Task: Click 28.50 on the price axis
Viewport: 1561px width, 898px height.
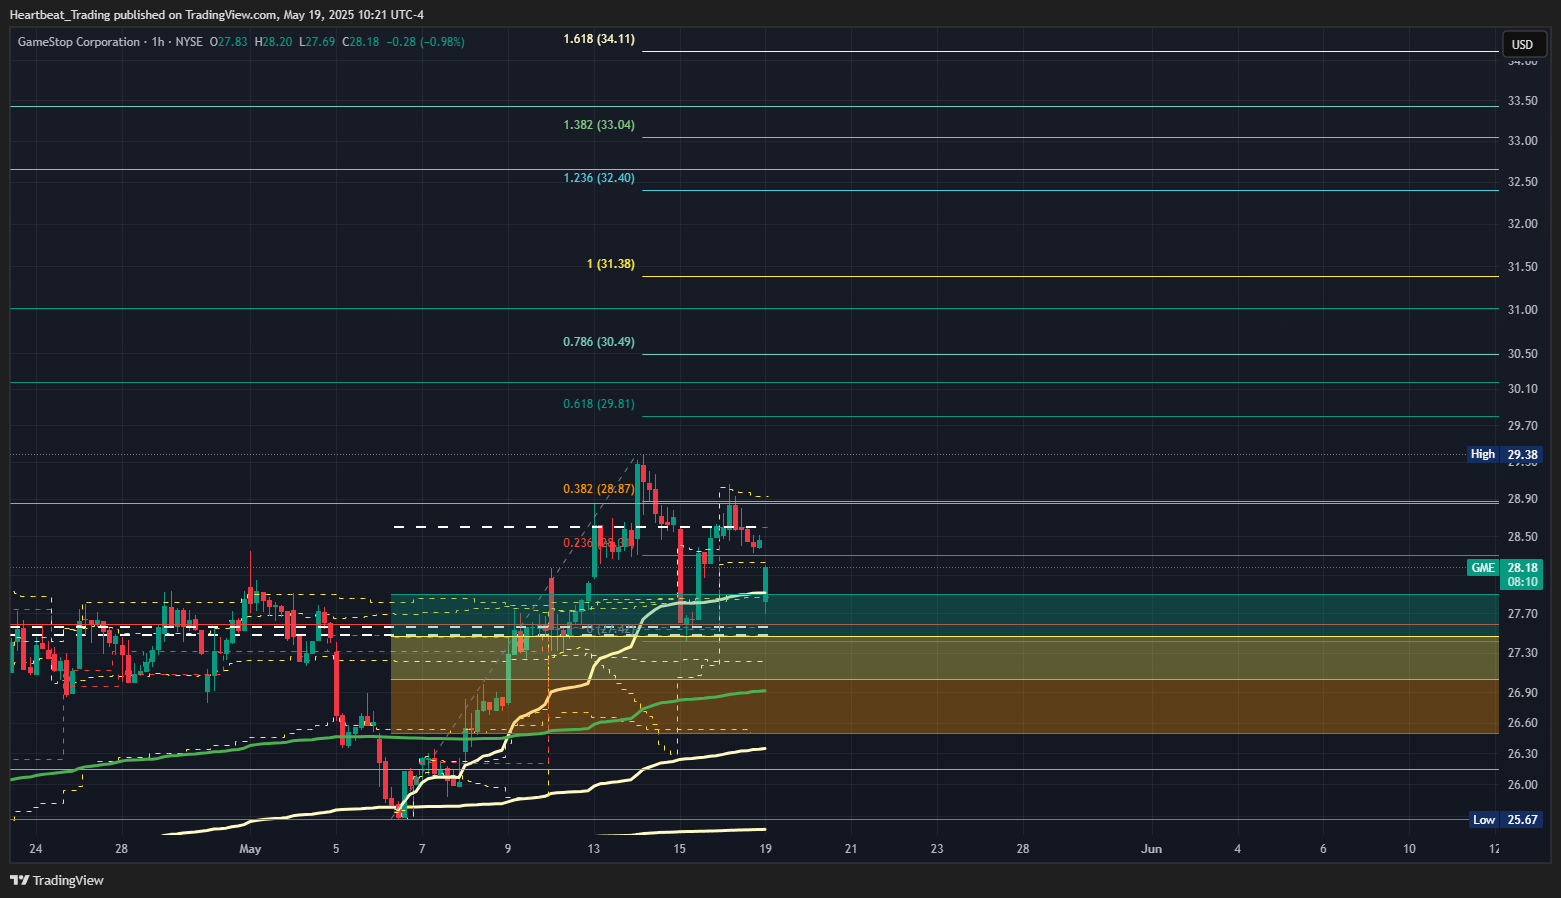Action: point(1523,537)
